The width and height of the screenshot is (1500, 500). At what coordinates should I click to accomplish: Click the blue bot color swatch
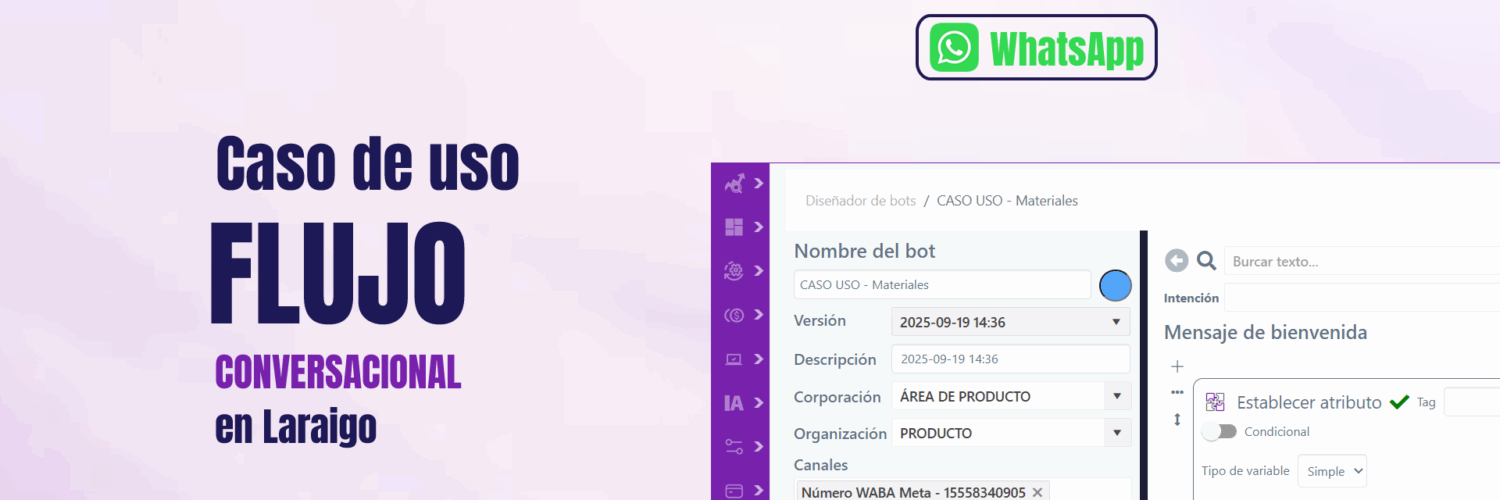1115,285
